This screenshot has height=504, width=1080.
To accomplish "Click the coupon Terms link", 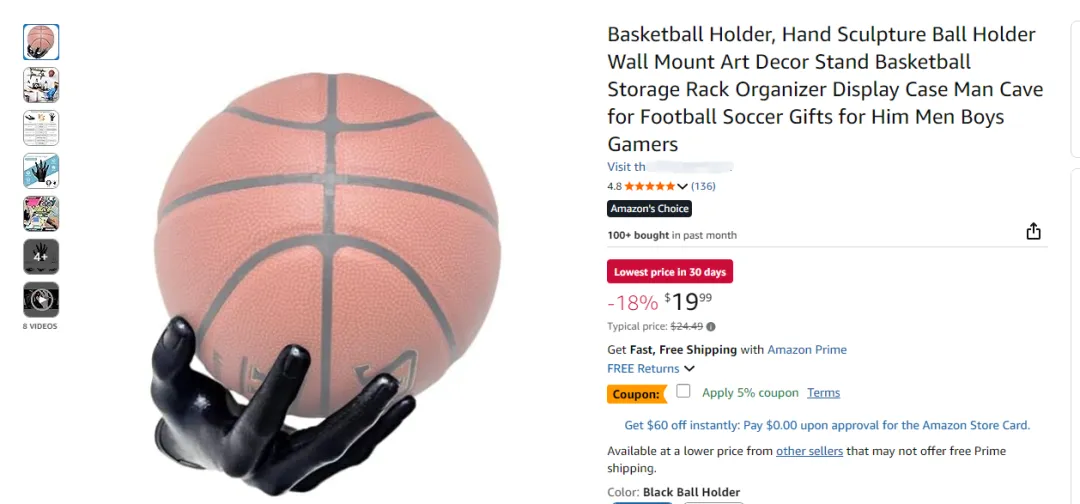I will tap(824, 393).
